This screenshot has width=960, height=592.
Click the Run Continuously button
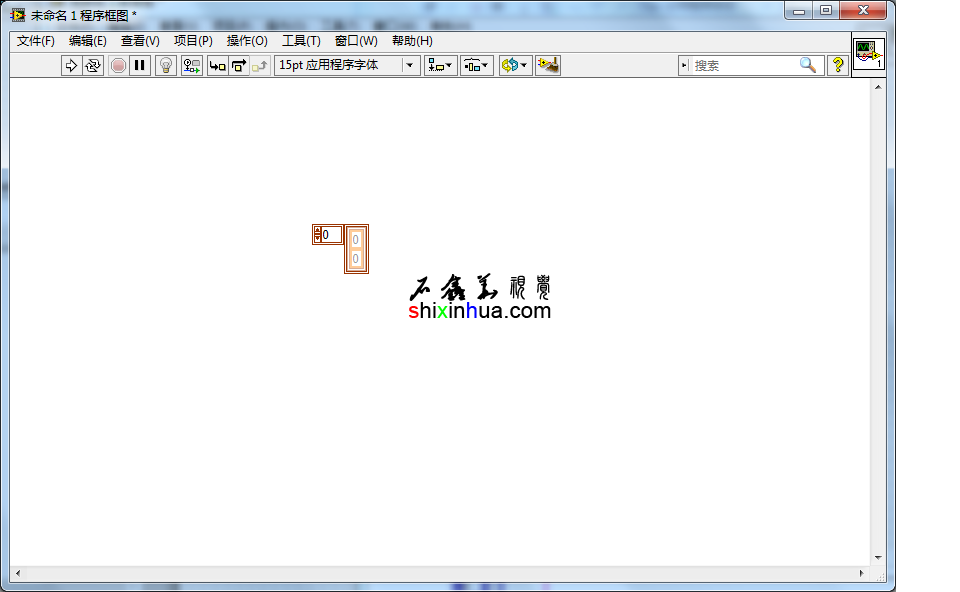93,65
